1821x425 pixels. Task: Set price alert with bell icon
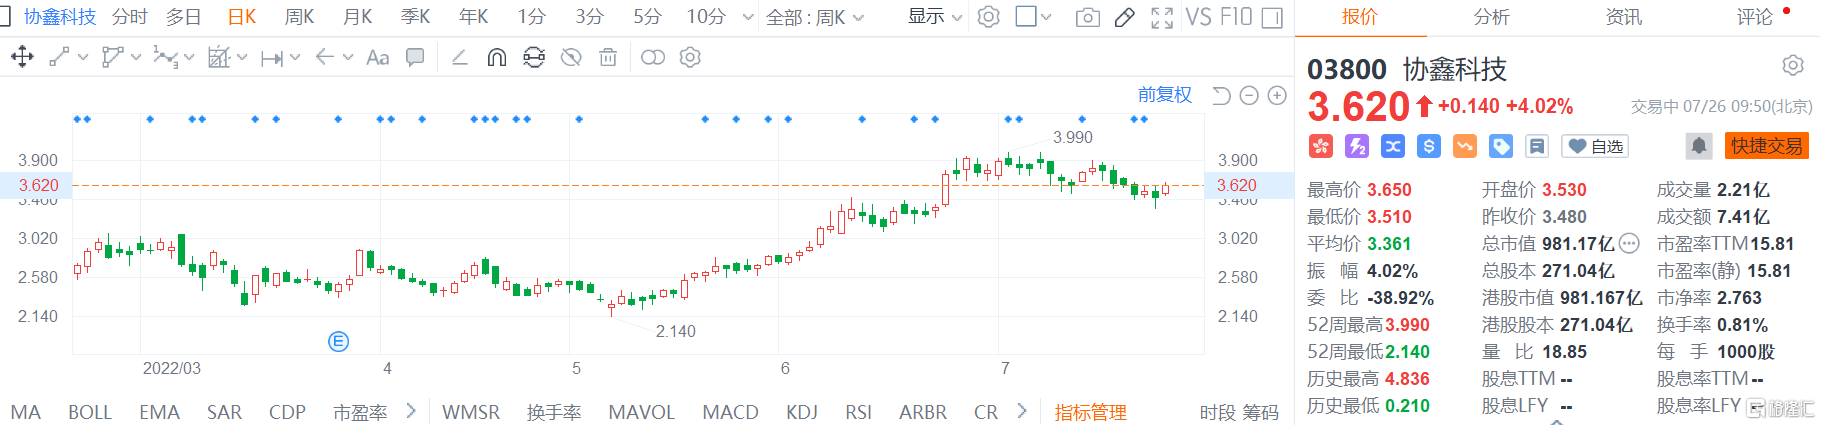[x=1699, y=146]
